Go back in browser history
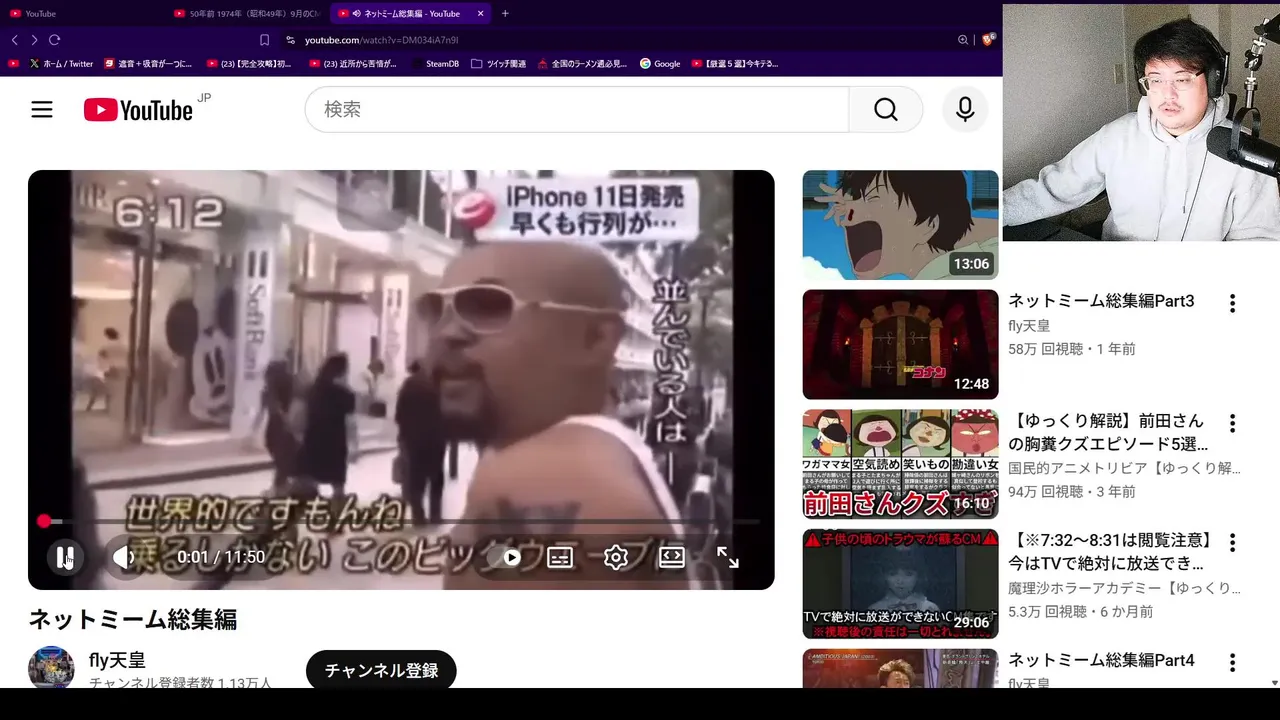Viewport: 1280px width, 720px height. tap(14, 40)
